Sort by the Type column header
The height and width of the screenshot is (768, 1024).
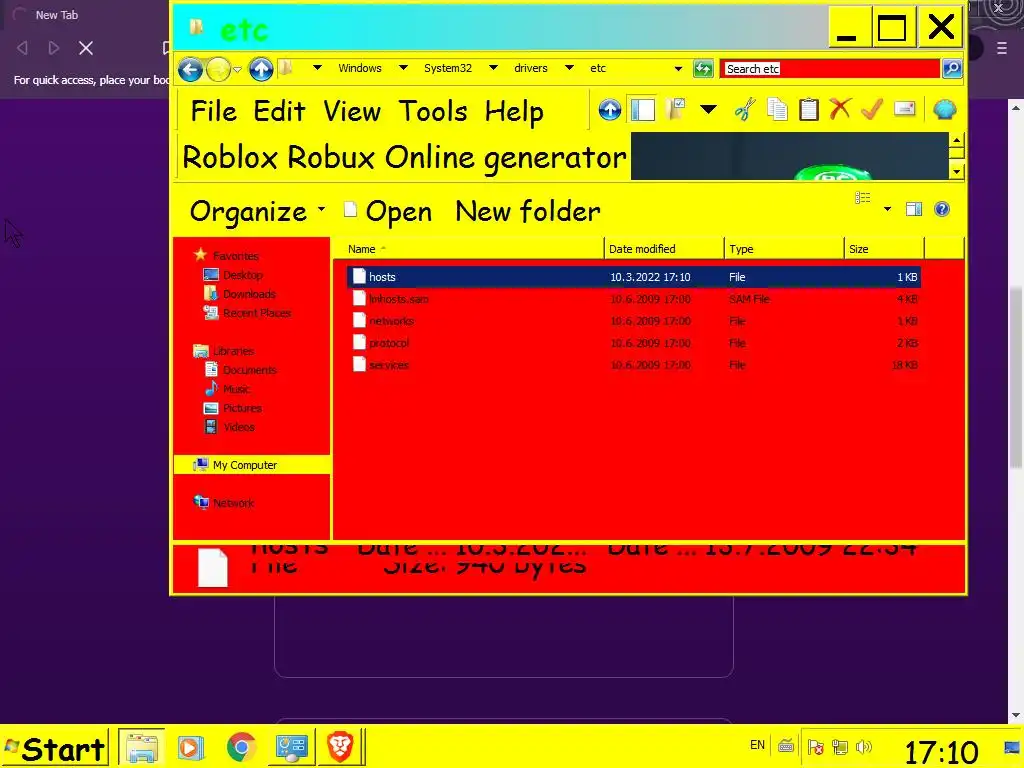coord(784,249)
